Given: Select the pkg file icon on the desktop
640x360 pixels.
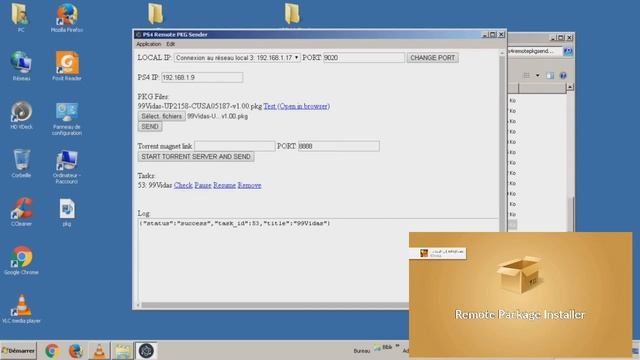Looking at the screenshot, I should click(x=67, y=212).
